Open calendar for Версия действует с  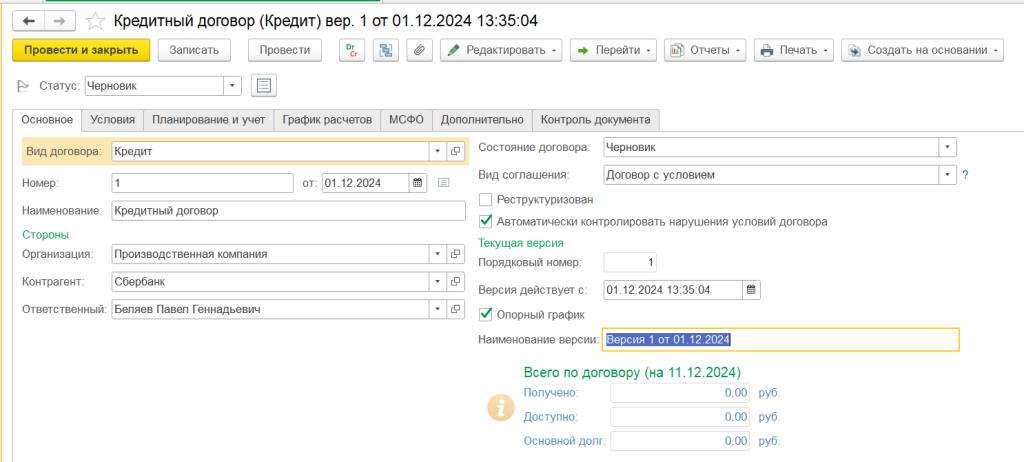(x=751, y=289)
